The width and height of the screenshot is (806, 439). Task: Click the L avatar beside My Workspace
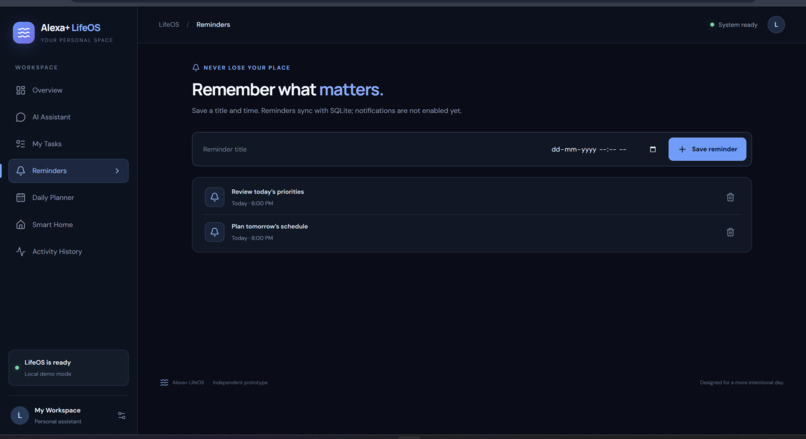[x=20, y=415]
